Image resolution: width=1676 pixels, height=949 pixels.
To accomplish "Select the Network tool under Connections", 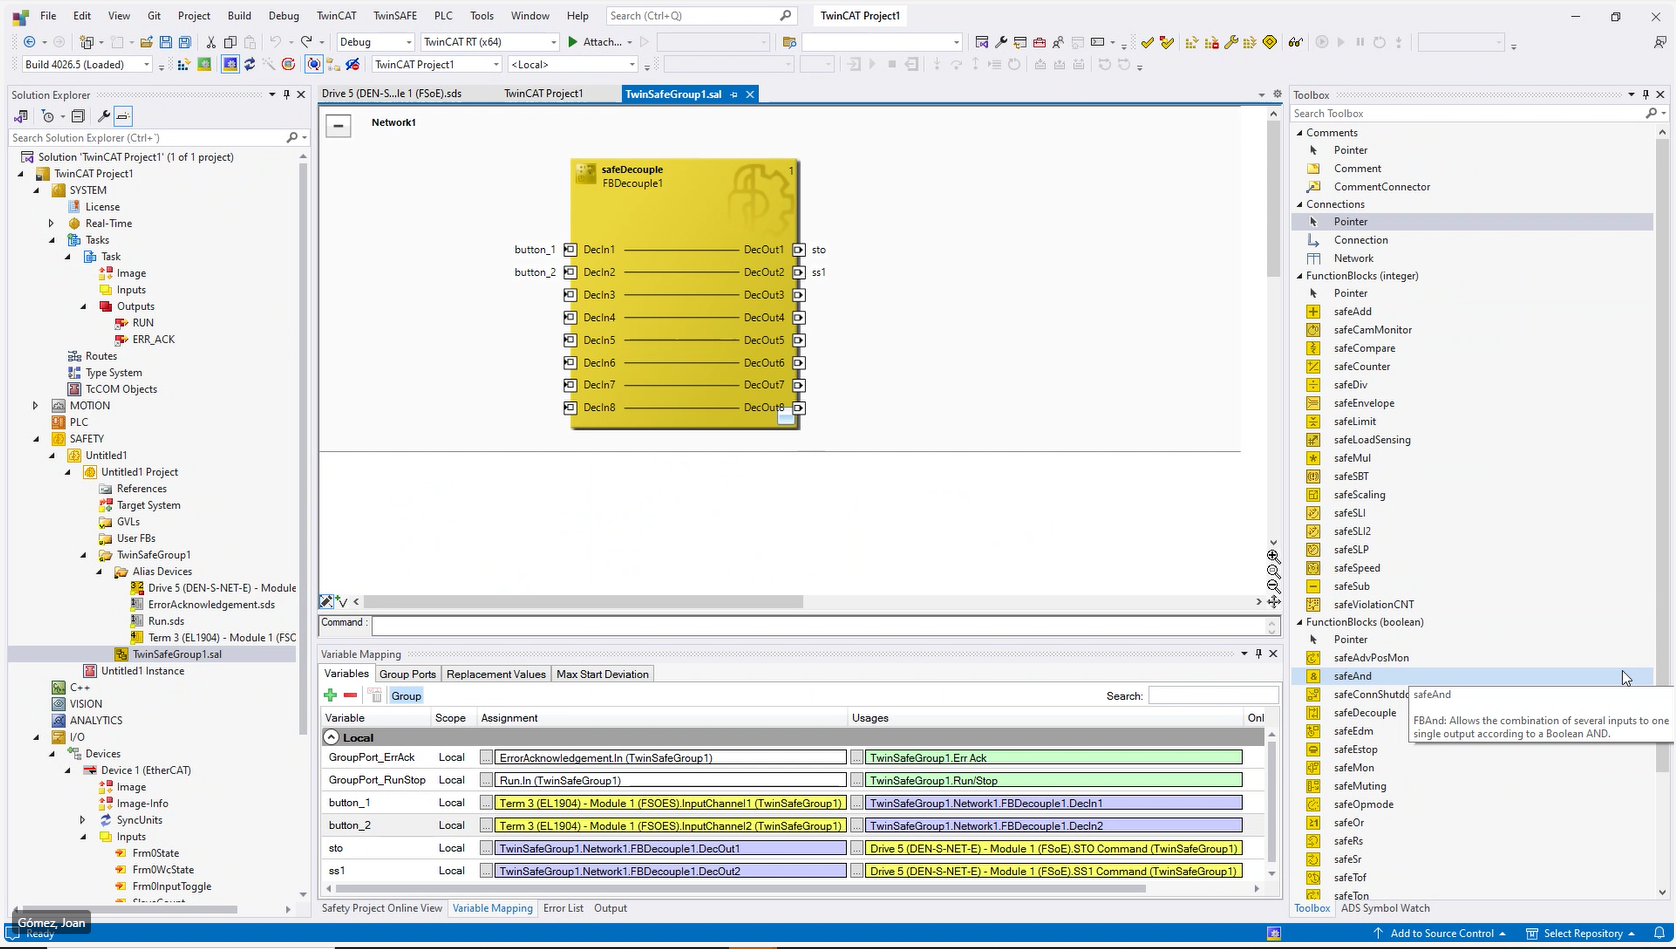I will [1353, 258].
